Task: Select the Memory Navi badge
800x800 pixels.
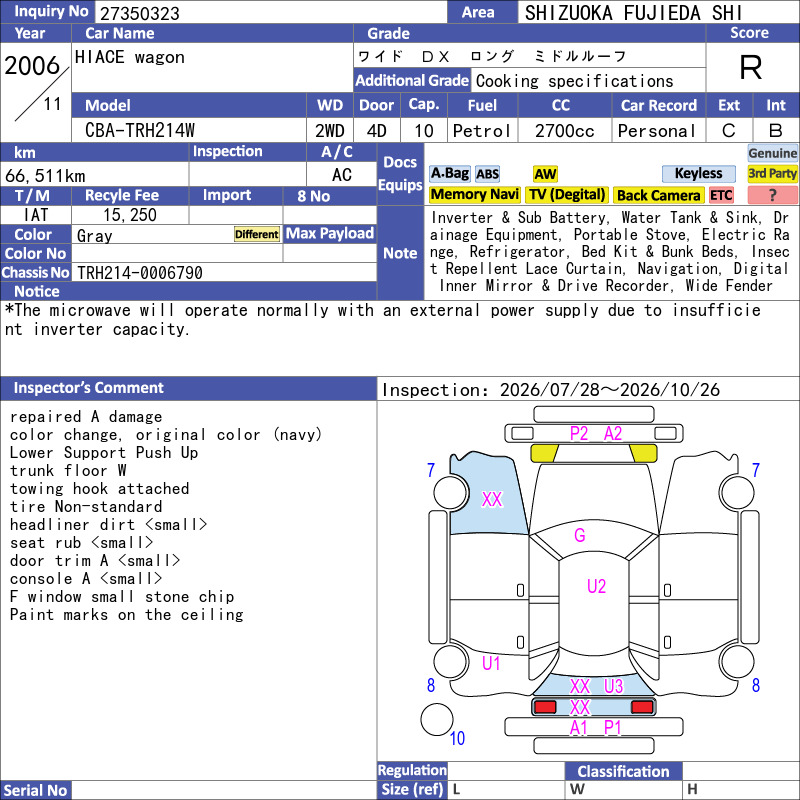Action: (474, 194)
